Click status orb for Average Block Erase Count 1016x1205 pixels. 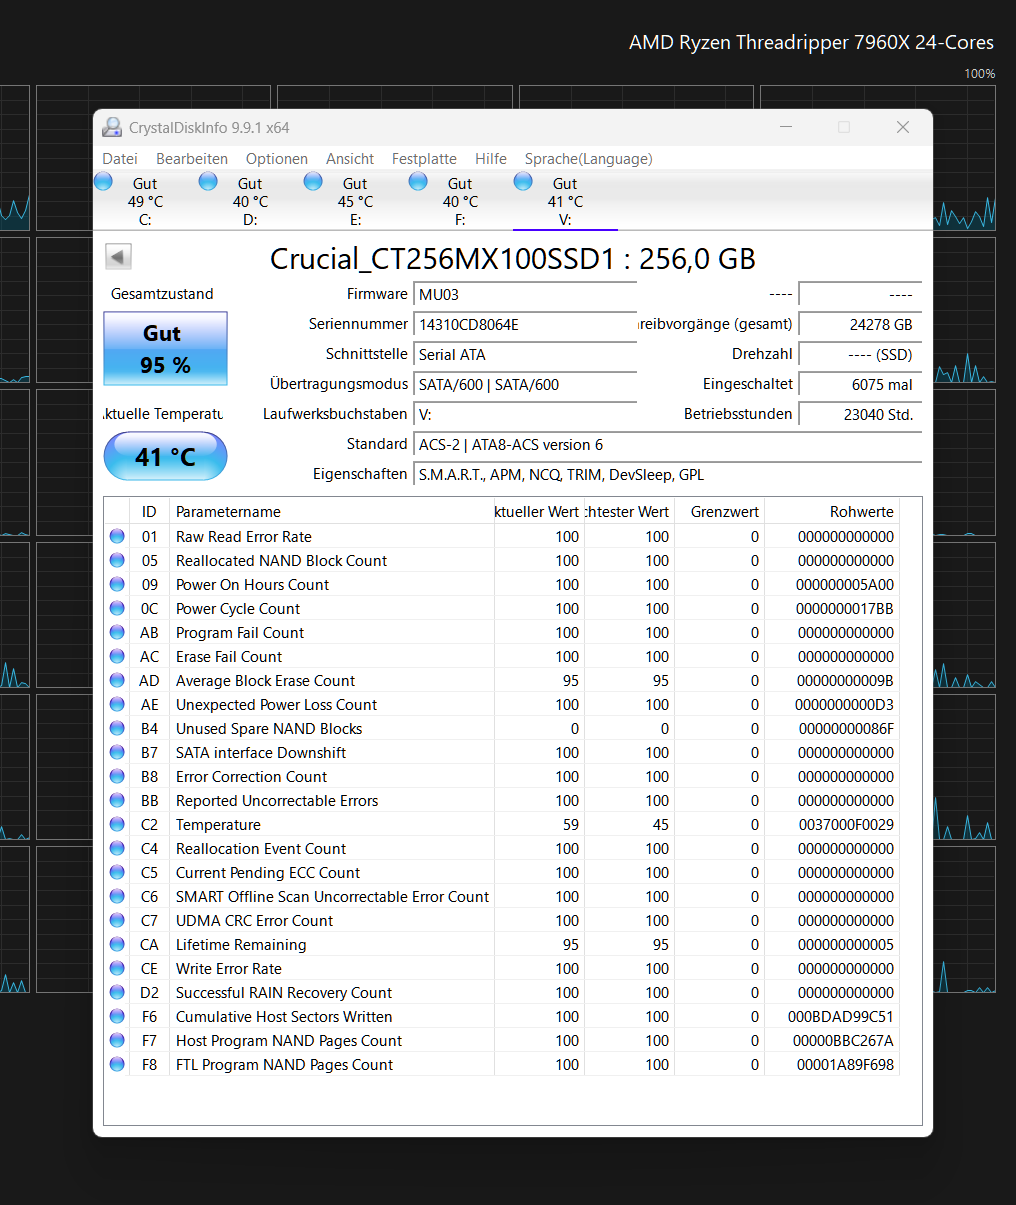pos(117,681)
